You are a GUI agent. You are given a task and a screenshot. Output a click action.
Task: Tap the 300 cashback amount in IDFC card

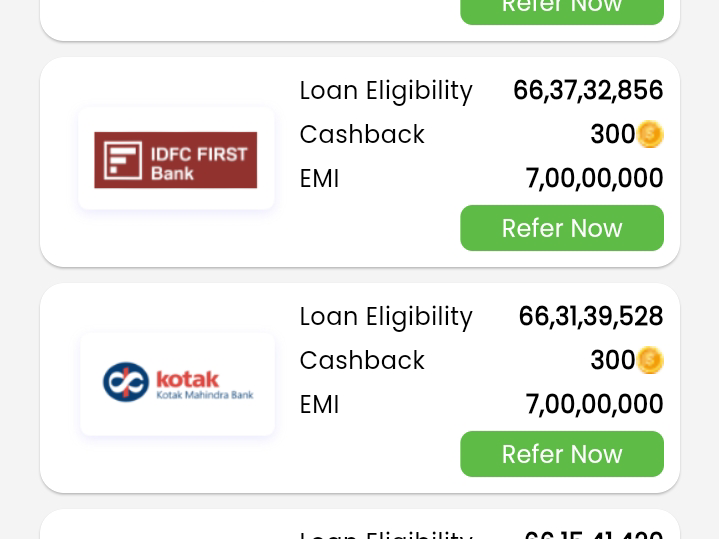point(612,135)
